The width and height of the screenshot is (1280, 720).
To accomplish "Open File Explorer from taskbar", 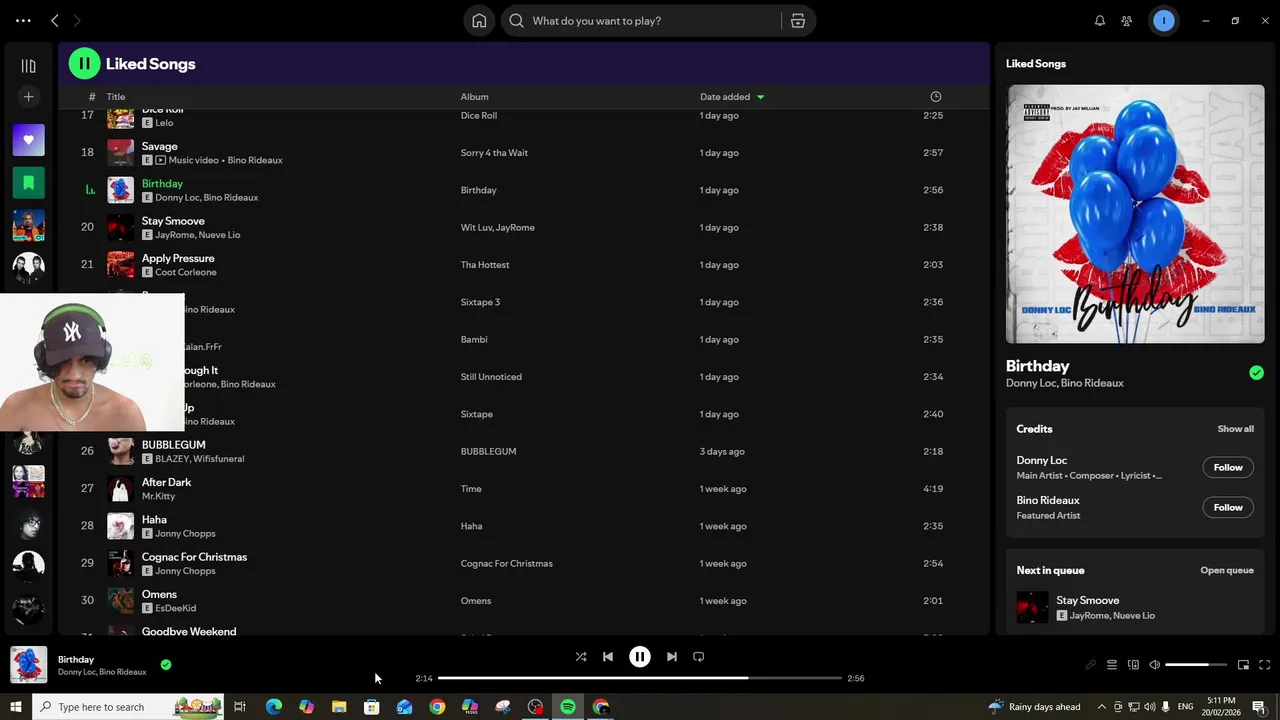I will pyautogui.click(x=339, y=707).
